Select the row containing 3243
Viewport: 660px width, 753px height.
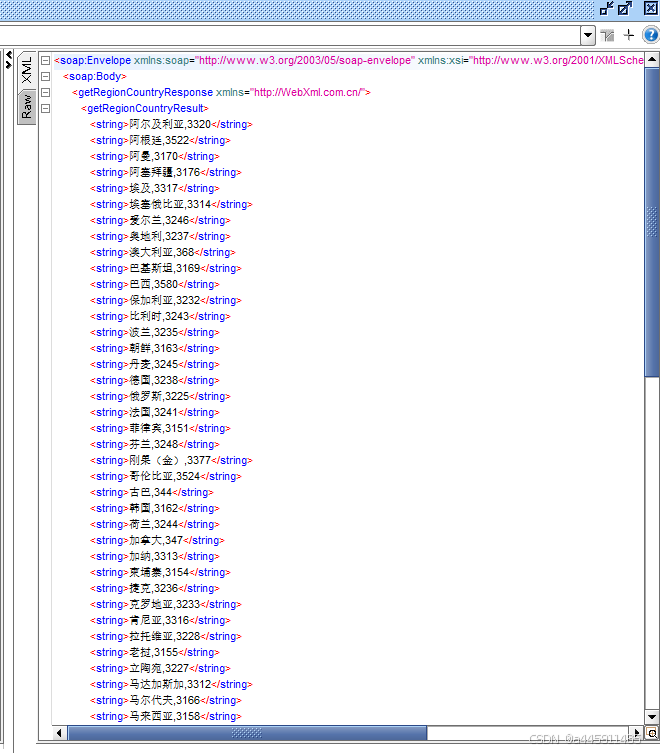coord(160,316)
